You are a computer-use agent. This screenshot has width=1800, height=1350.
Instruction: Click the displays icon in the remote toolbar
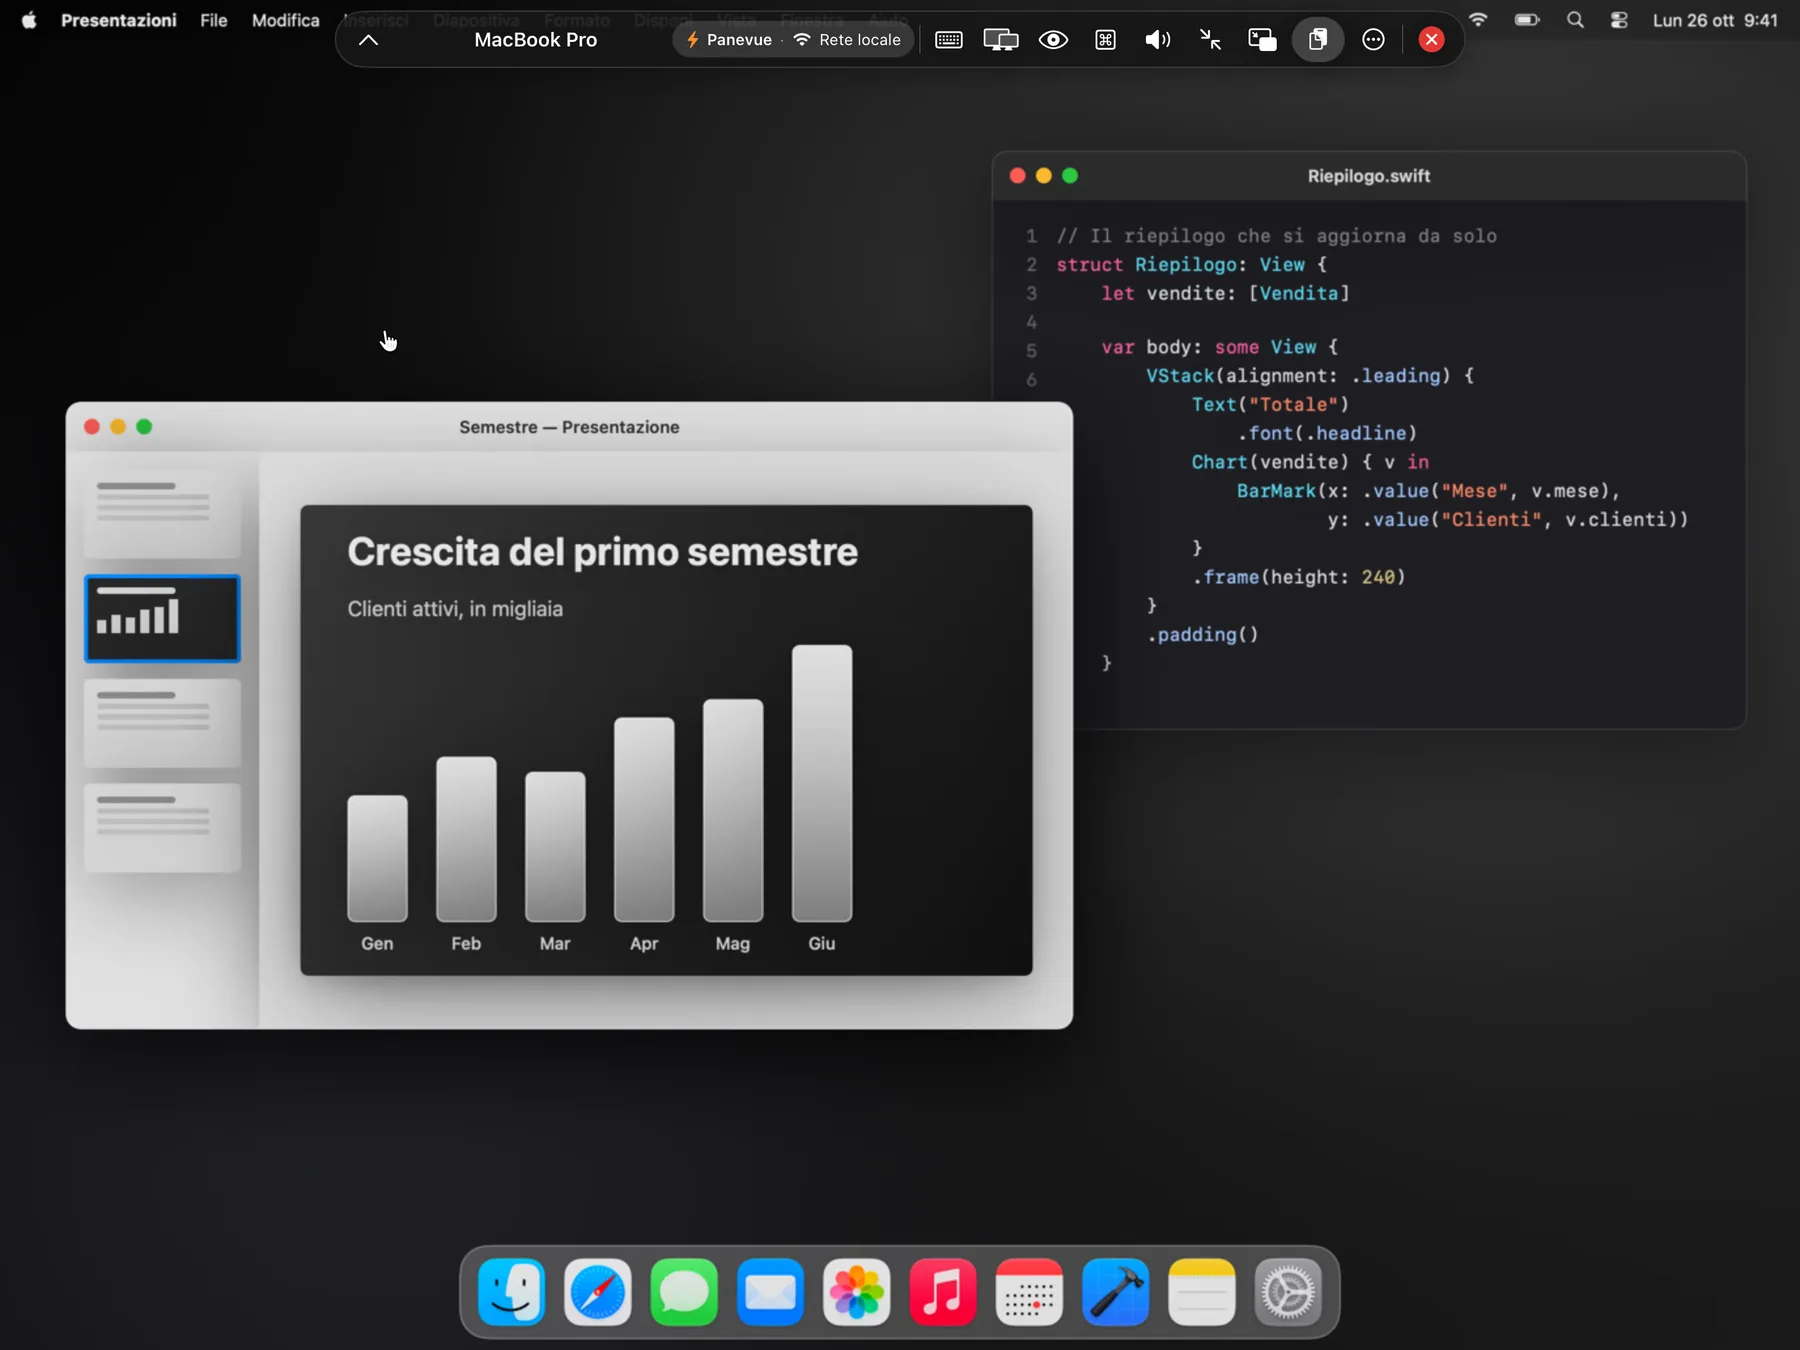pyautogui.click(x=1000, y=40)
